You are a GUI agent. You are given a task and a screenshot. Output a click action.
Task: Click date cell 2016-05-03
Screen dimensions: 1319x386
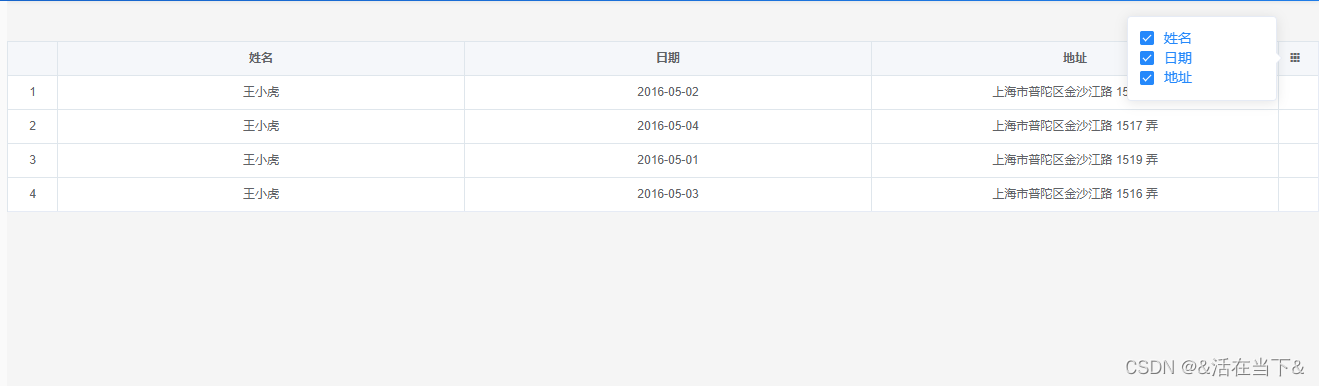pyautogui.click(x=668, y=194)
